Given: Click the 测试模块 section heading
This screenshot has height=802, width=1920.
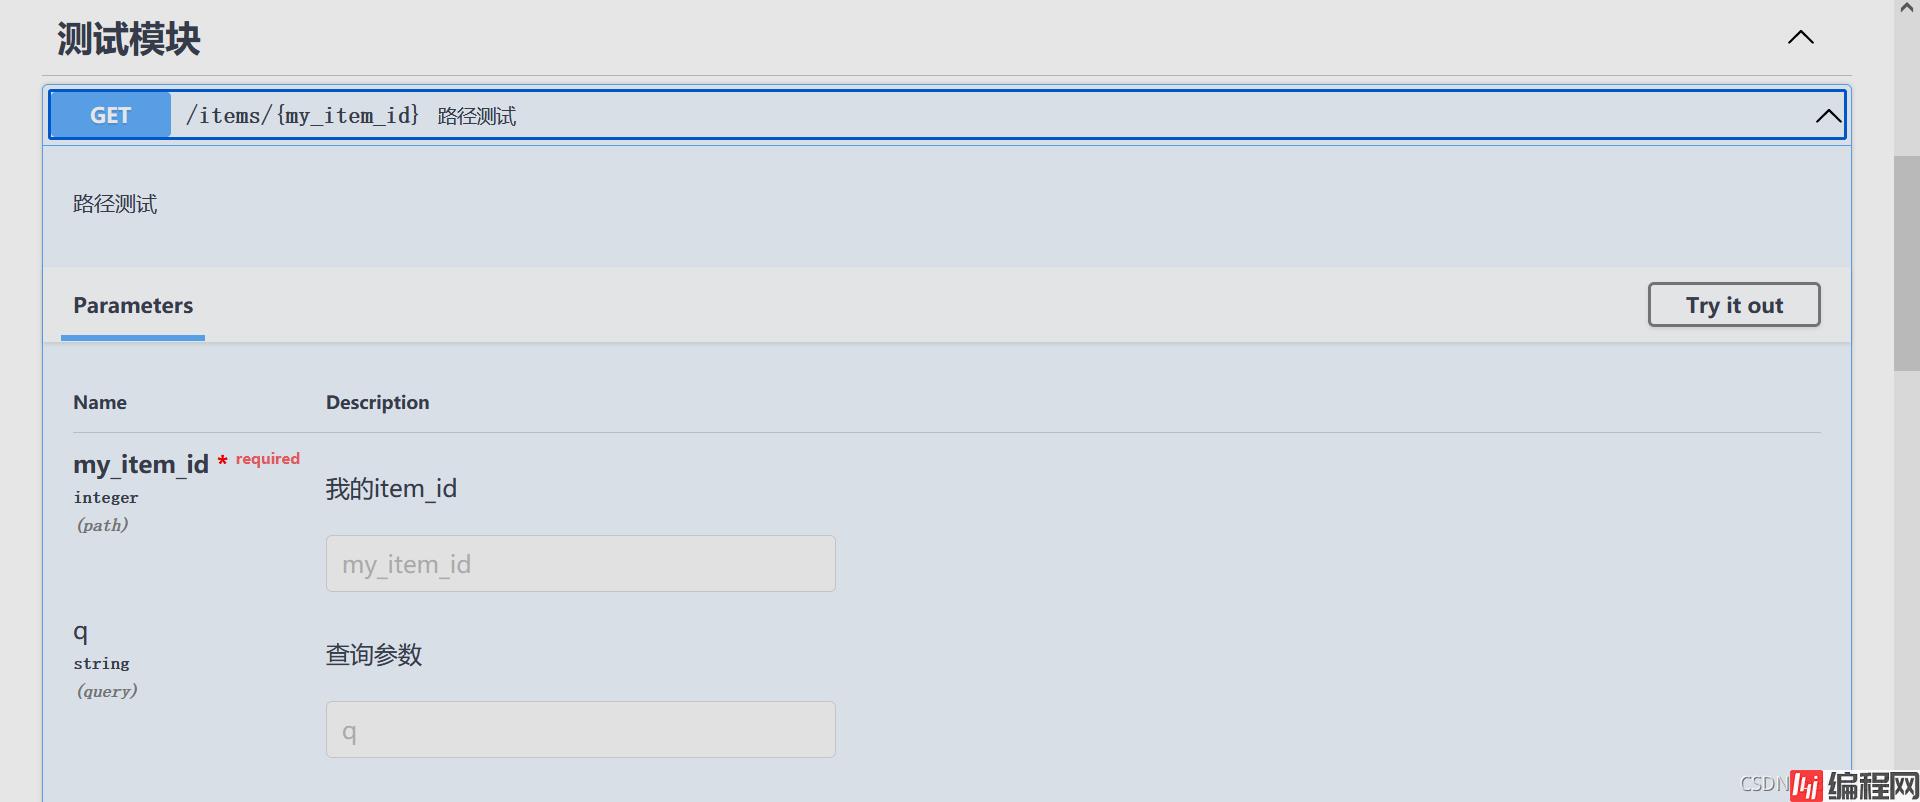Looking at the screenshot, I should point(129,40).
